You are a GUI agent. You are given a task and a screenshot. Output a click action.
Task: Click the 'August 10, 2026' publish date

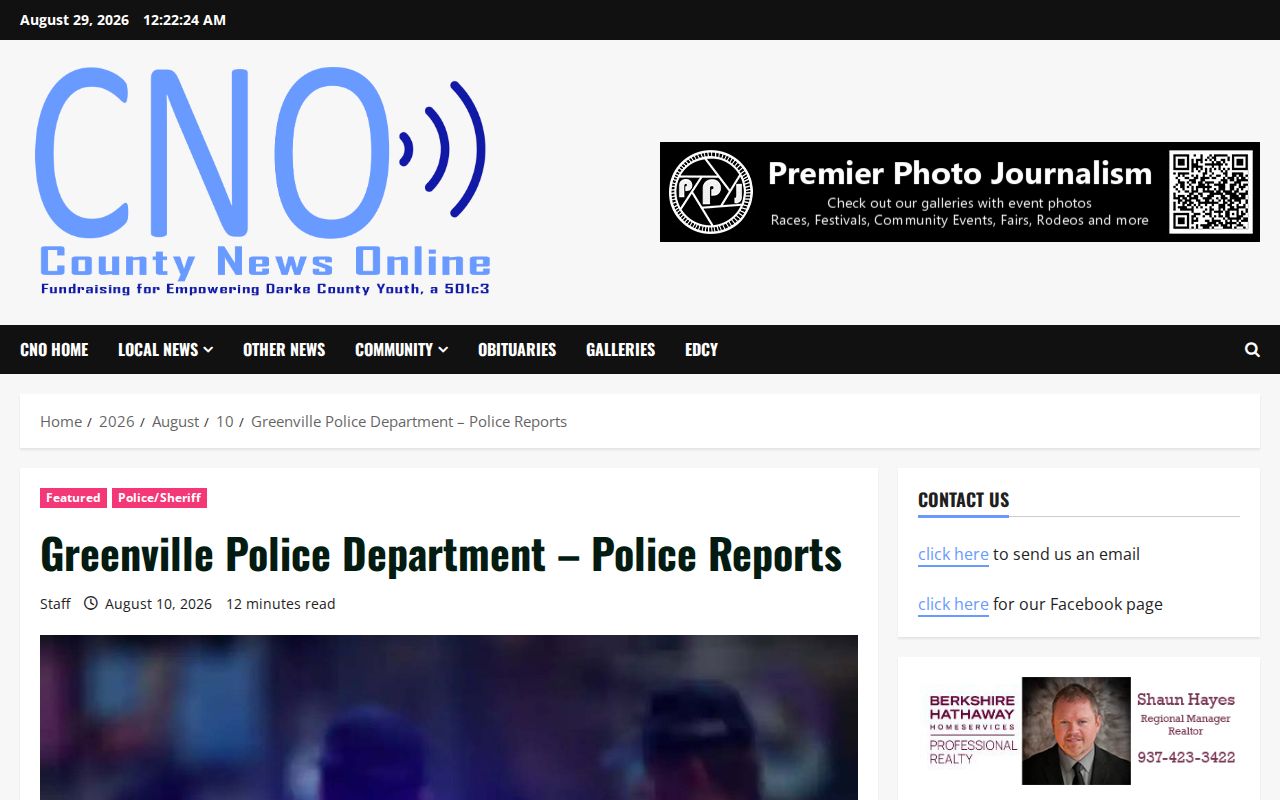click(x=158, y=604)
